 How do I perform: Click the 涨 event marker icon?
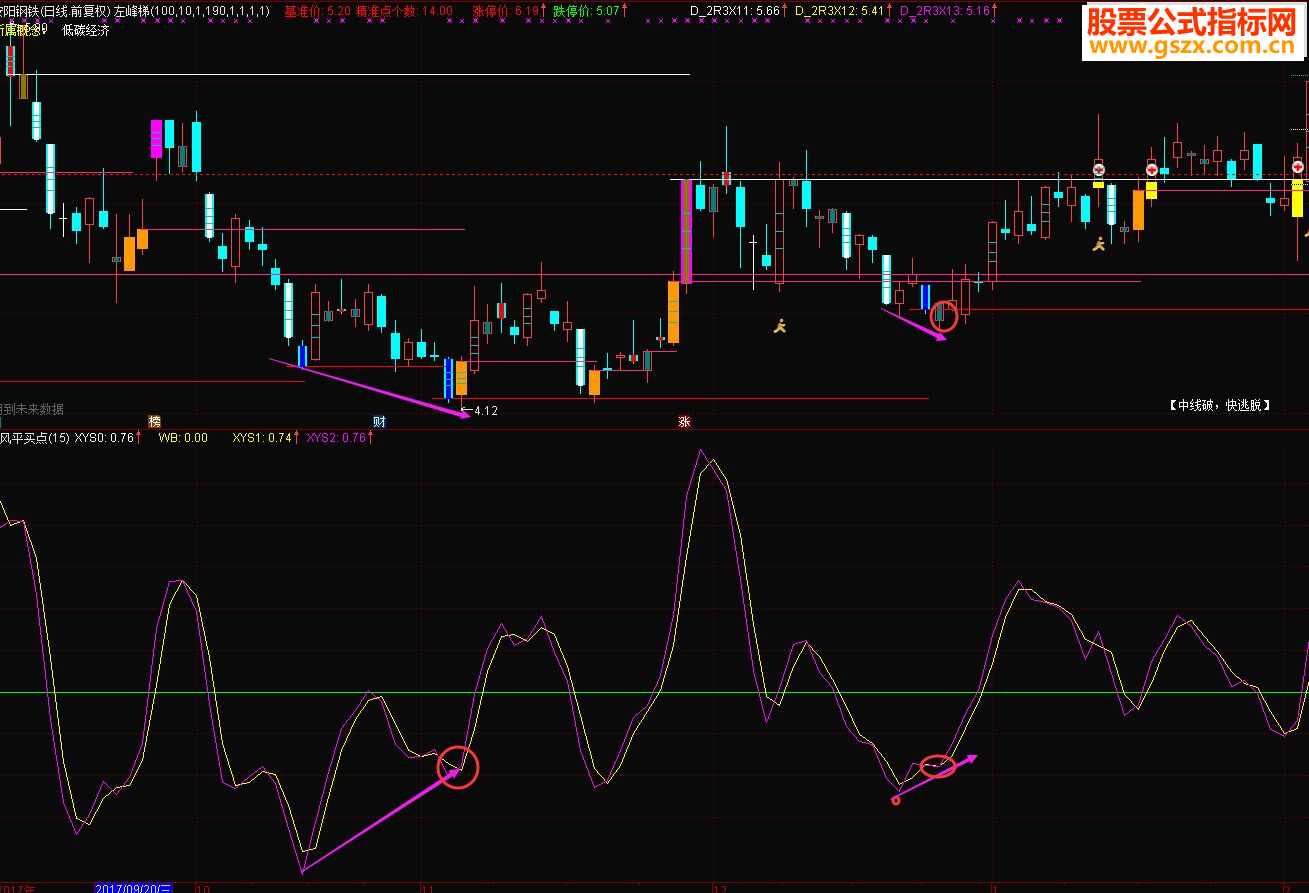(x=684, y=421)
